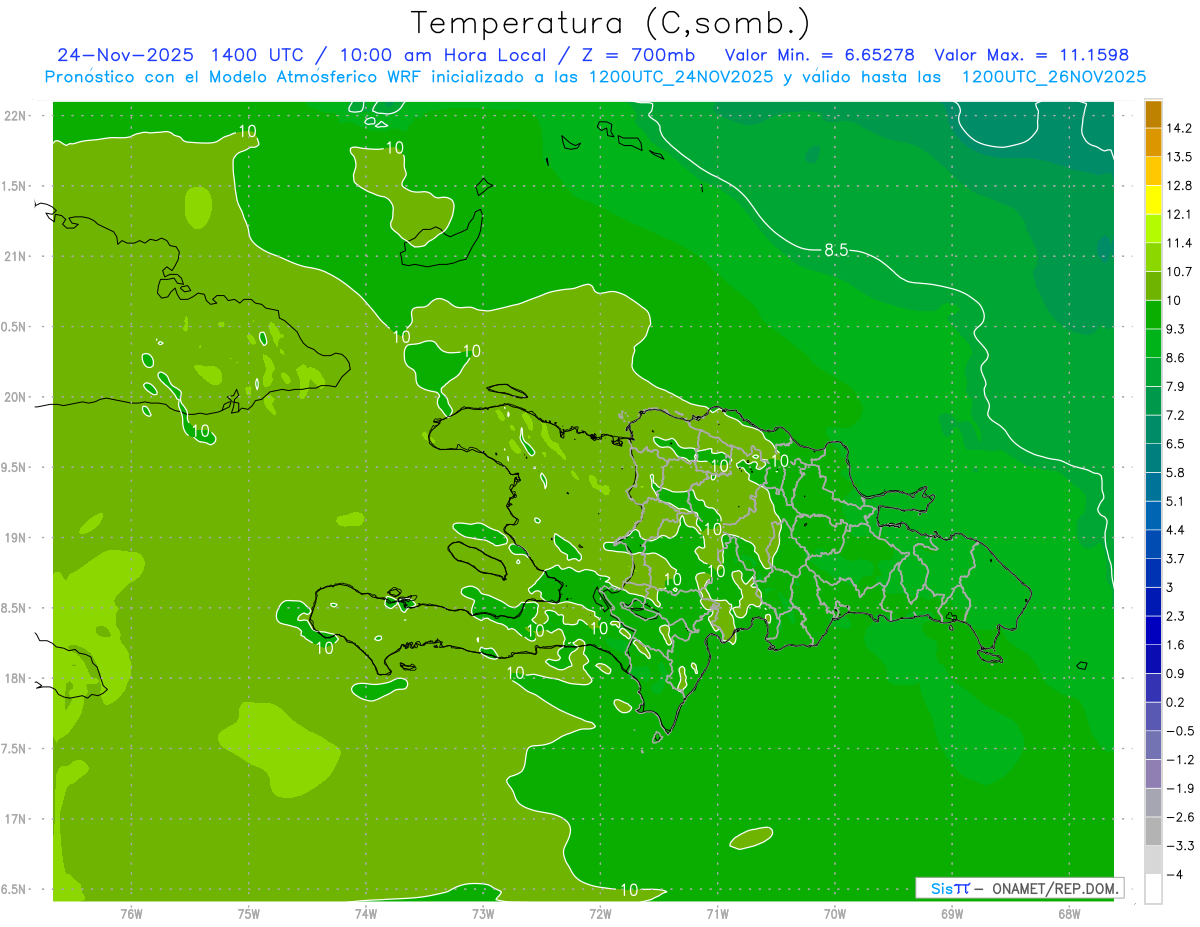Click the "5.8" color scale value
This screenshot has height=927, width=1200.
1176,472
